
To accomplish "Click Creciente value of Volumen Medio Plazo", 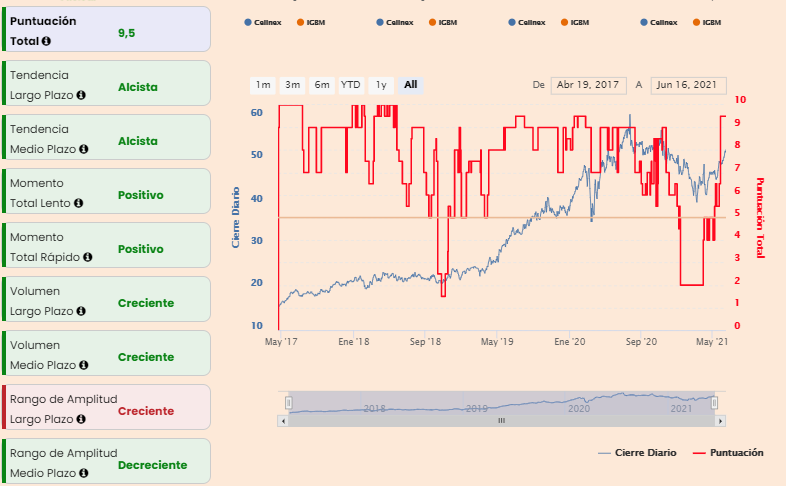I will pos(146,357).
